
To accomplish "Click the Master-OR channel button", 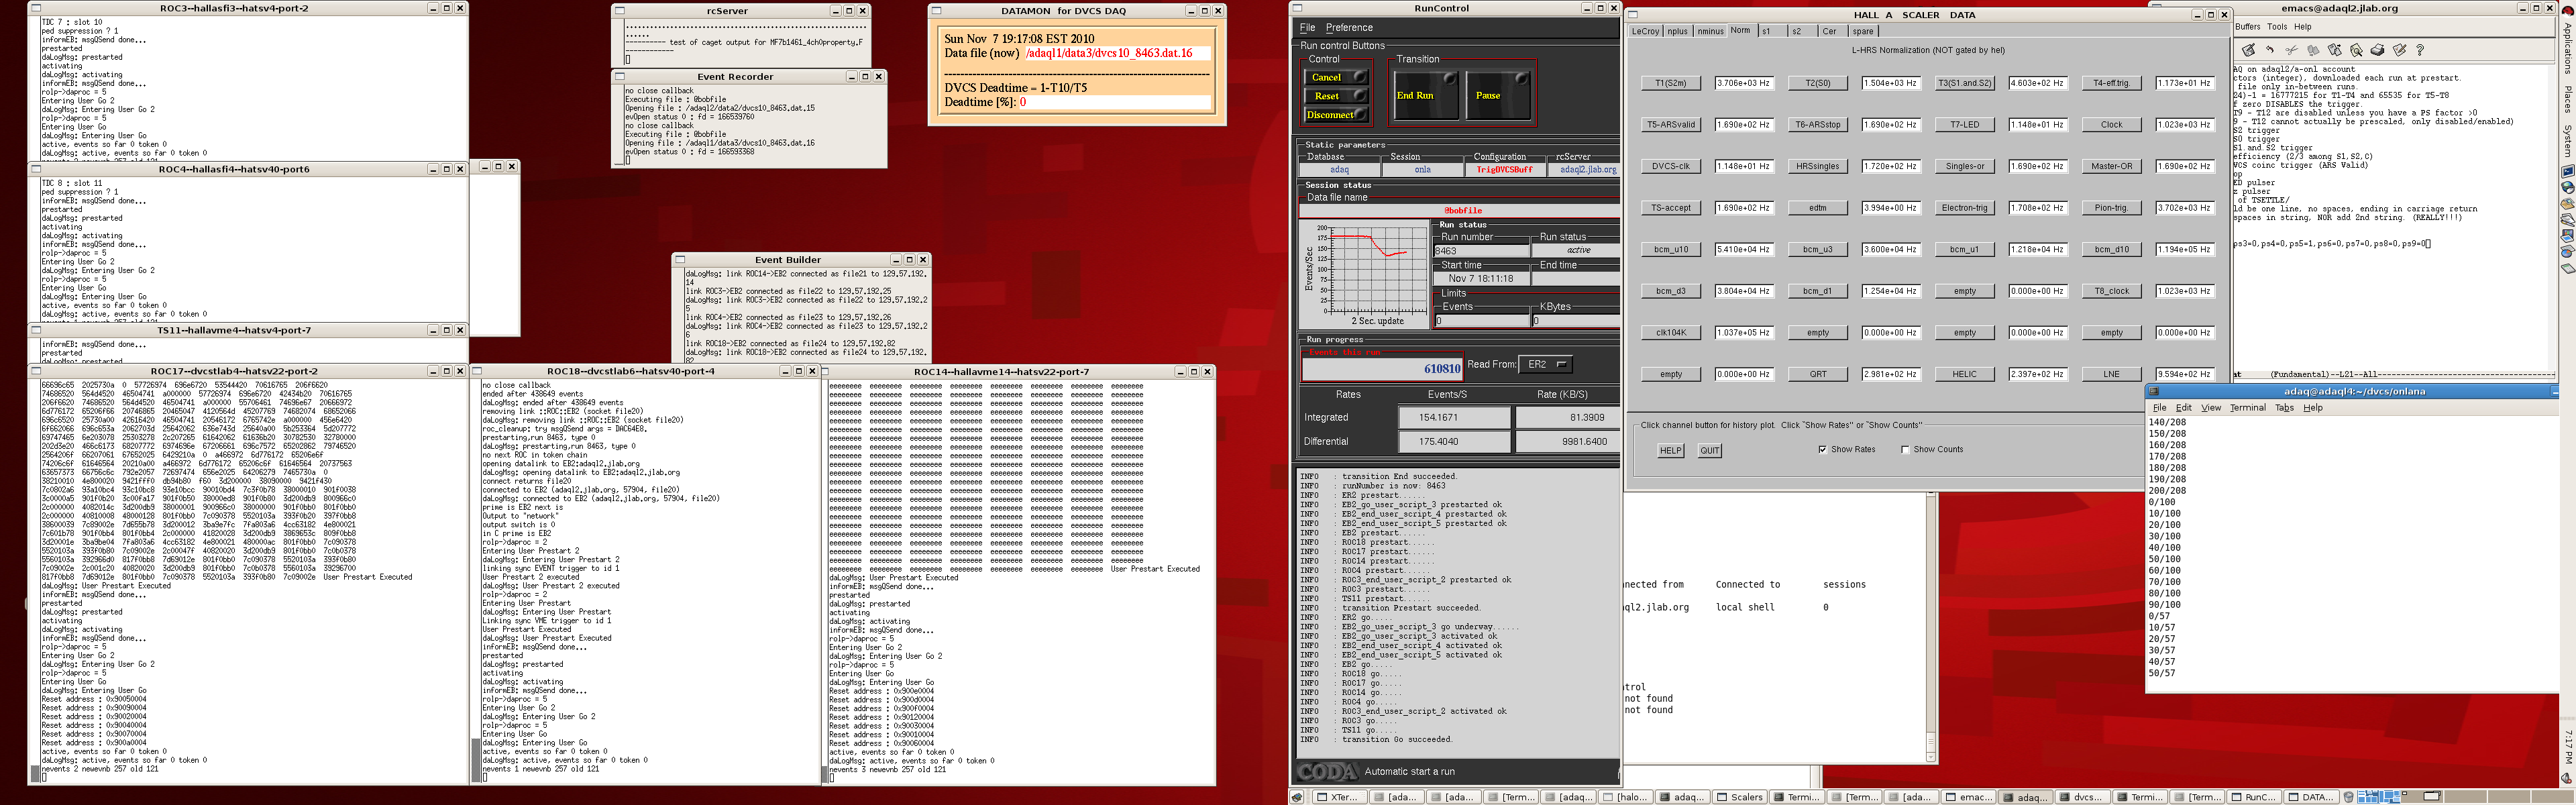I will [2111, 166].
